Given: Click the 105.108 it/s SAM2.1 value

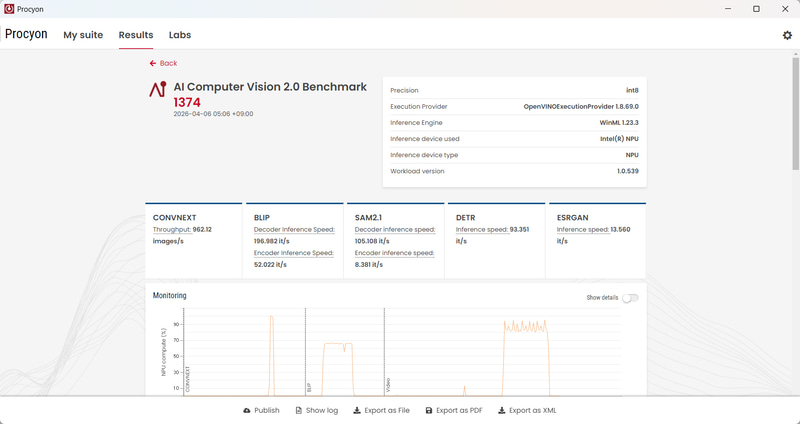Looking at the screenshot, I should coord(372,241).
